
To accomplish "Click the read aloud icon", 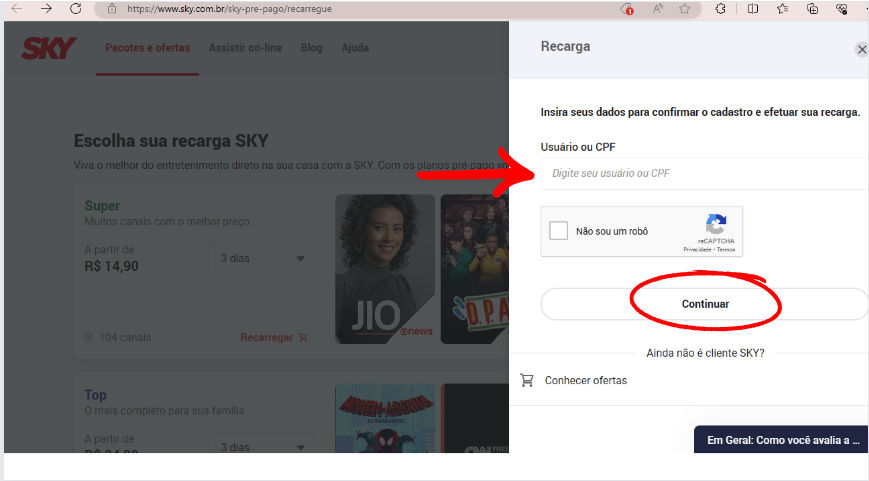I will pyautogui.click(x=658, y=8).
